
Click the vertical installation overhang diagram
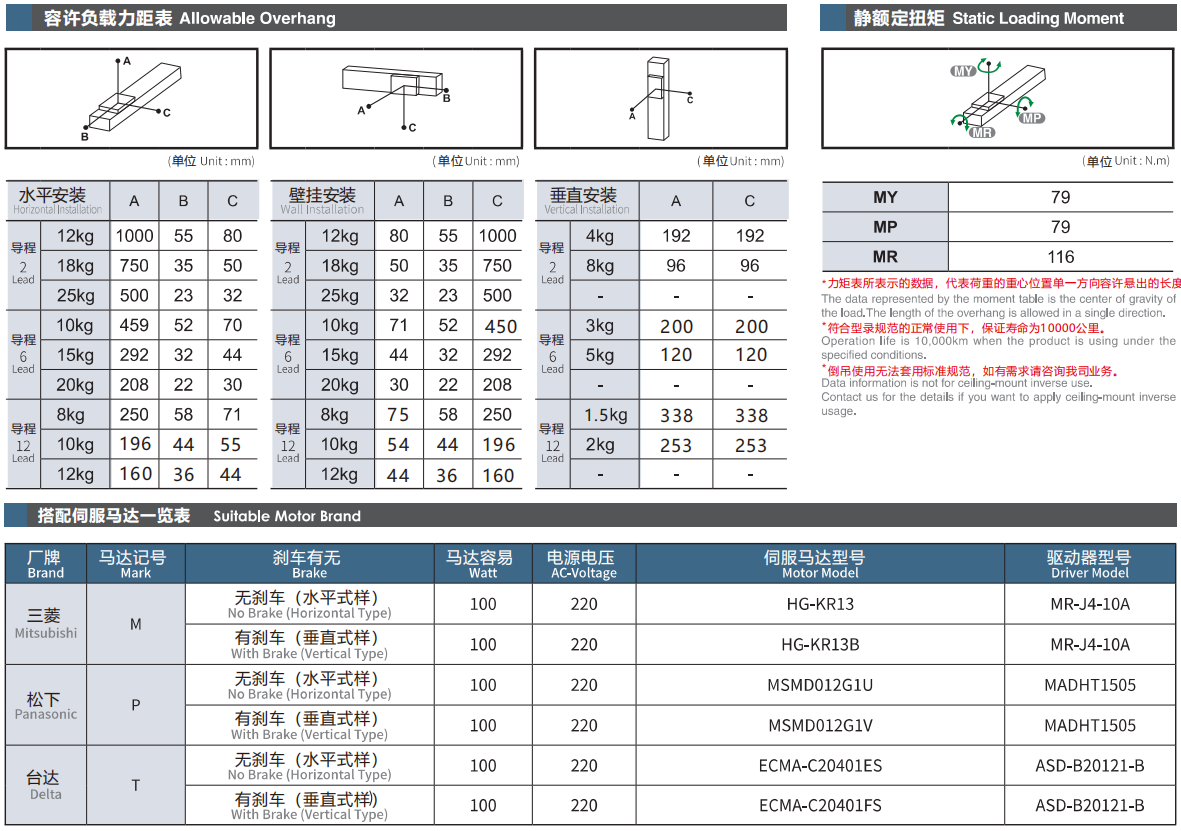coord(660,98)
